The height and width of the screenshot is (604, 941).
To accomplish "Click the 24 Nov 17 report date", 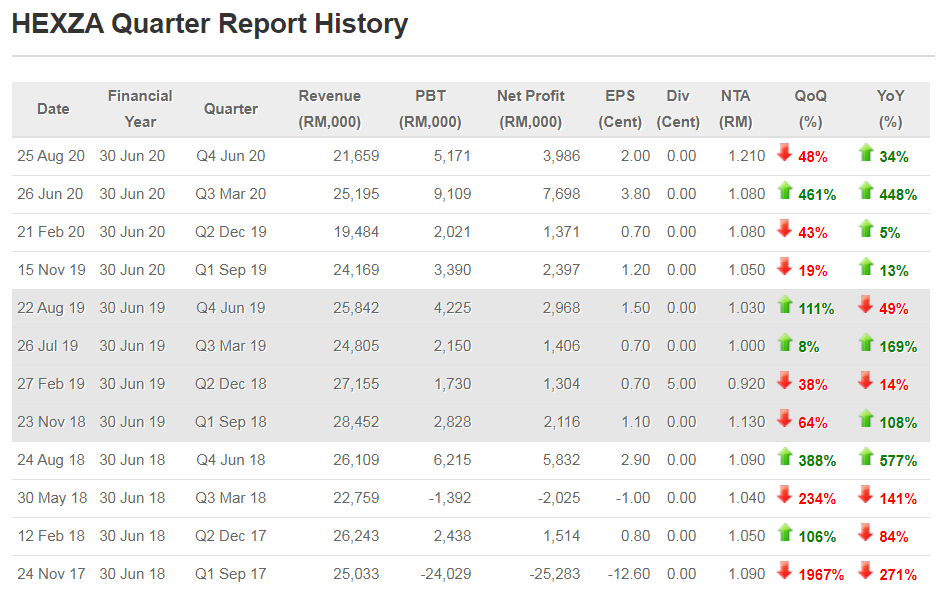I will click(51, 574).
